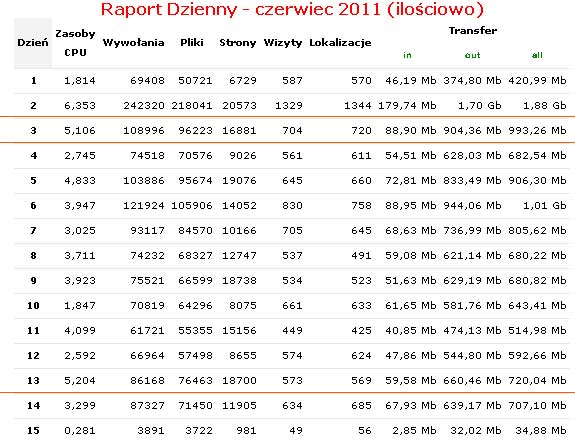The height and width of the screenshot is (445, 575).
Task: Click the Dzień column header
Action: 33,43
